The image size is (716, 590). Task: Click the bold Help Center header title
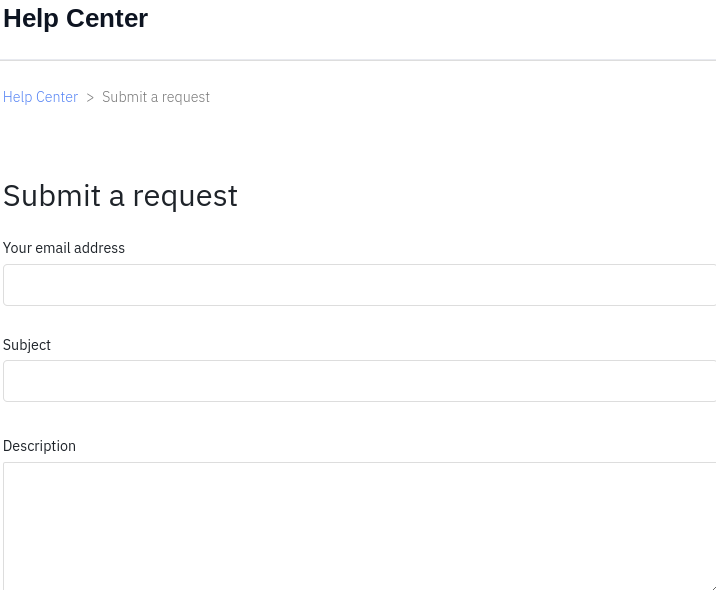tap(75, 18)
